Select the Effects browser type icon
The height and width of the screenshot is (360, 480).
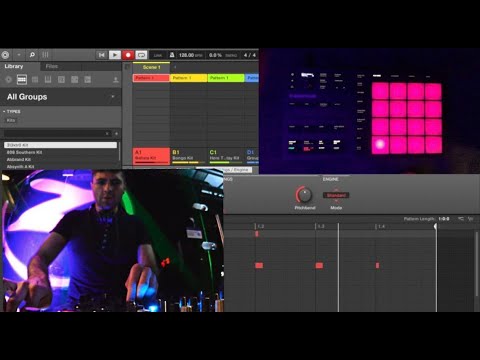(61, 80)
